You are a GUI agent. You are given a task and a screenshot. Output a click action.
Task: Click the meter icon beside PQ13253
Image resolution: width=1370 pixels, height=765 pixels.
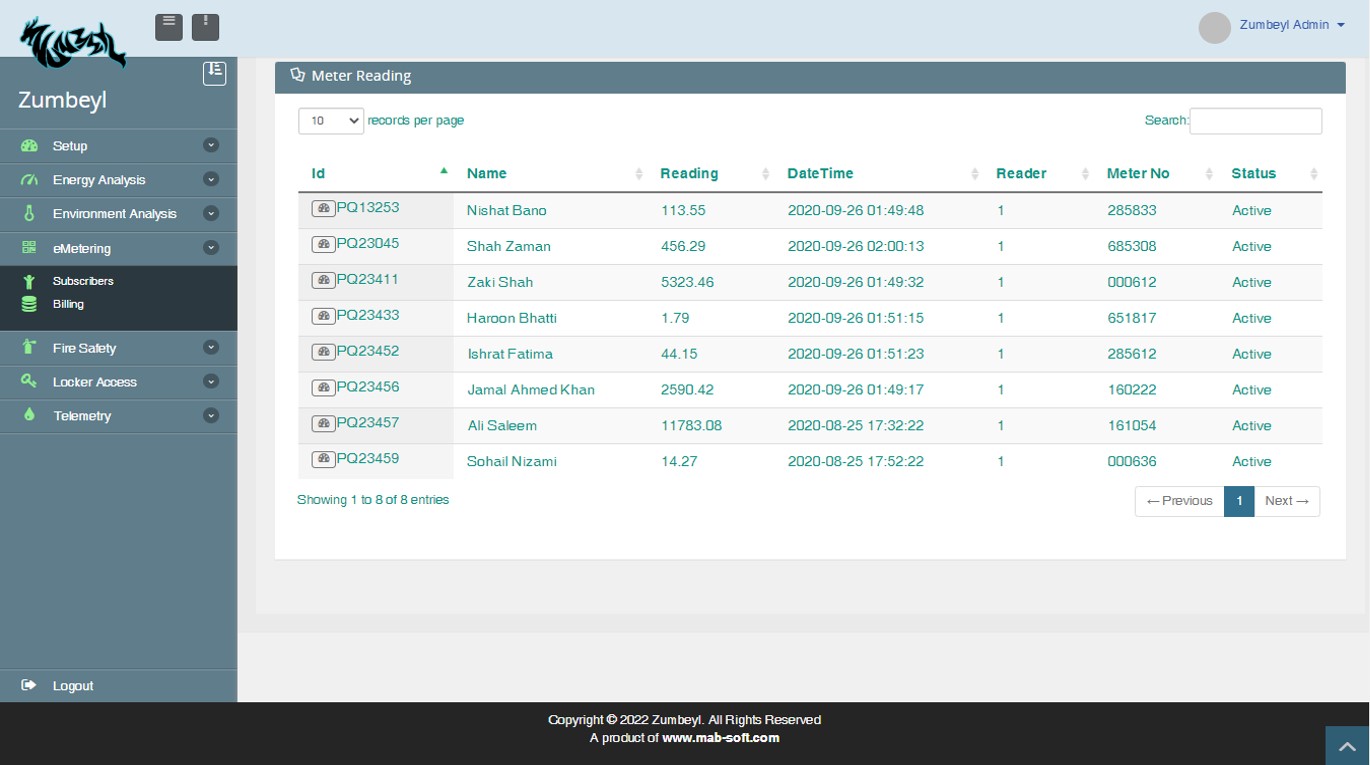323,209
